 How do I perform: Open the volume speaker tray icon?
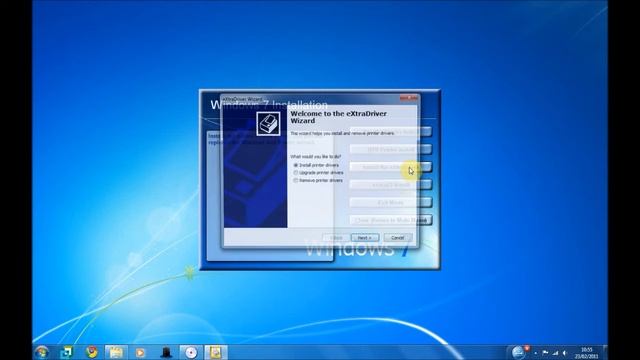coord(565,353)
